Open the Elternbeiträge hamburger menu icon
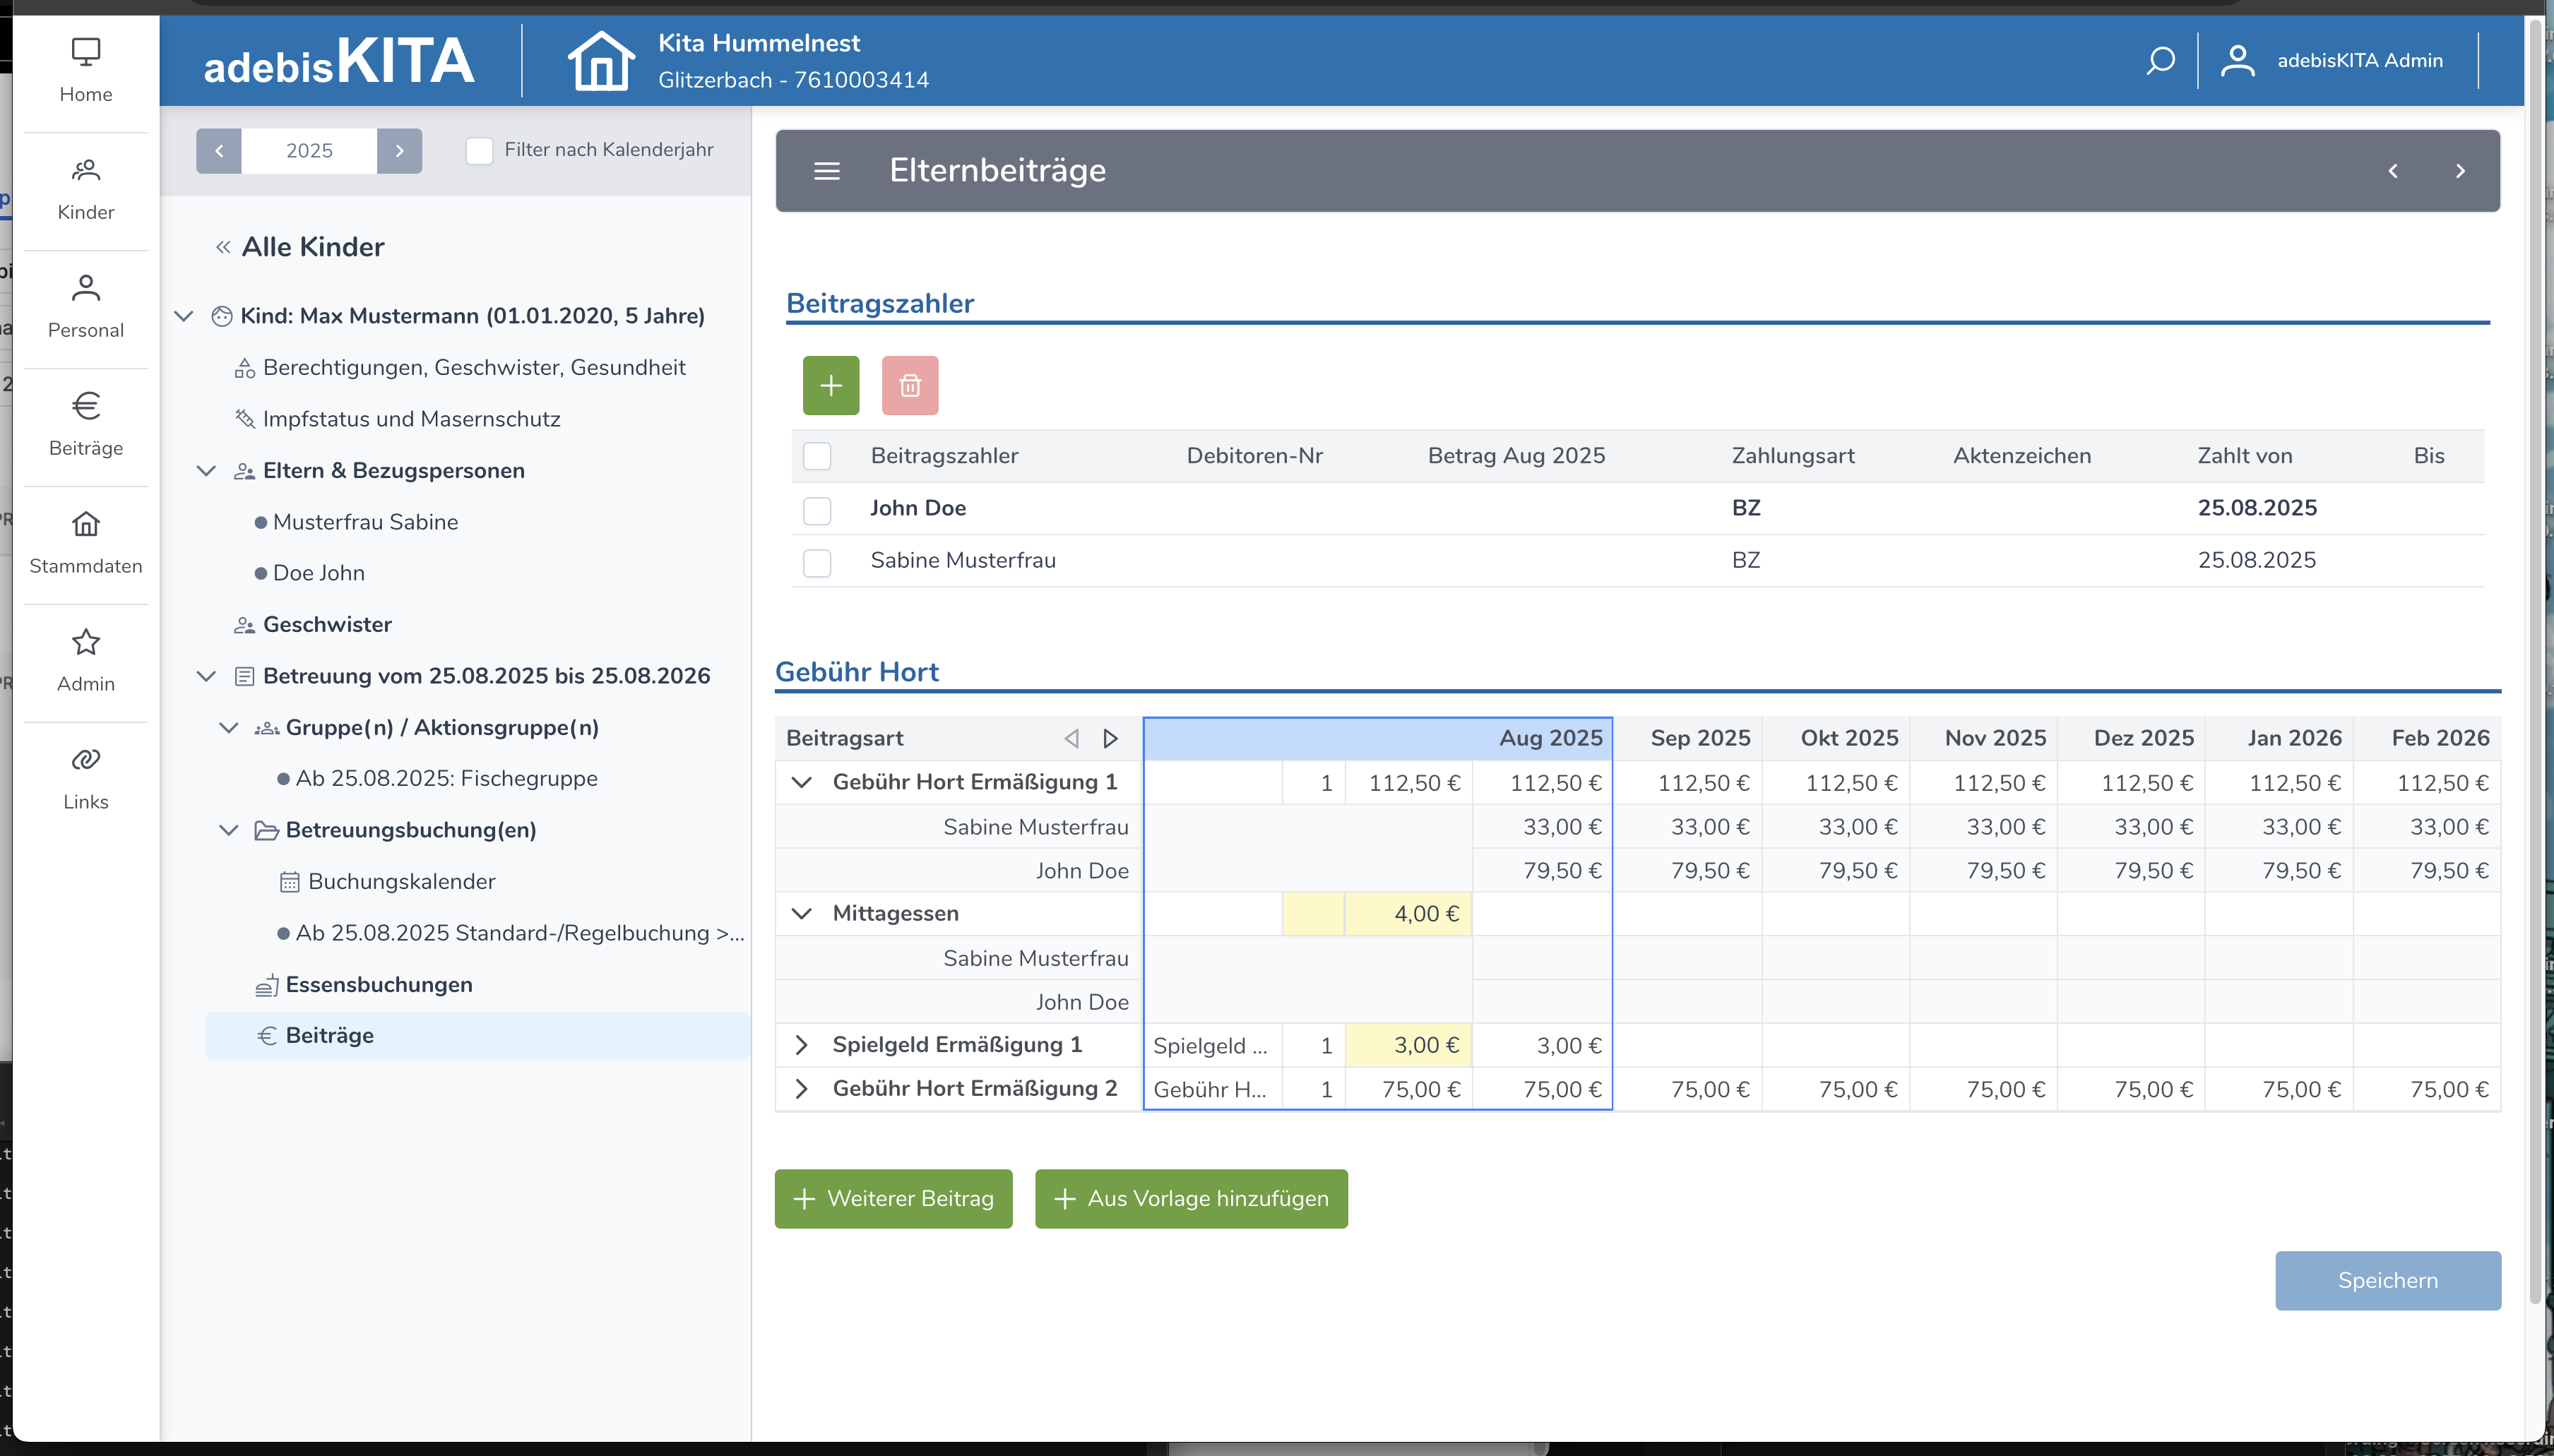This screenshot has height=1456, width=2554. pos(826,171)
